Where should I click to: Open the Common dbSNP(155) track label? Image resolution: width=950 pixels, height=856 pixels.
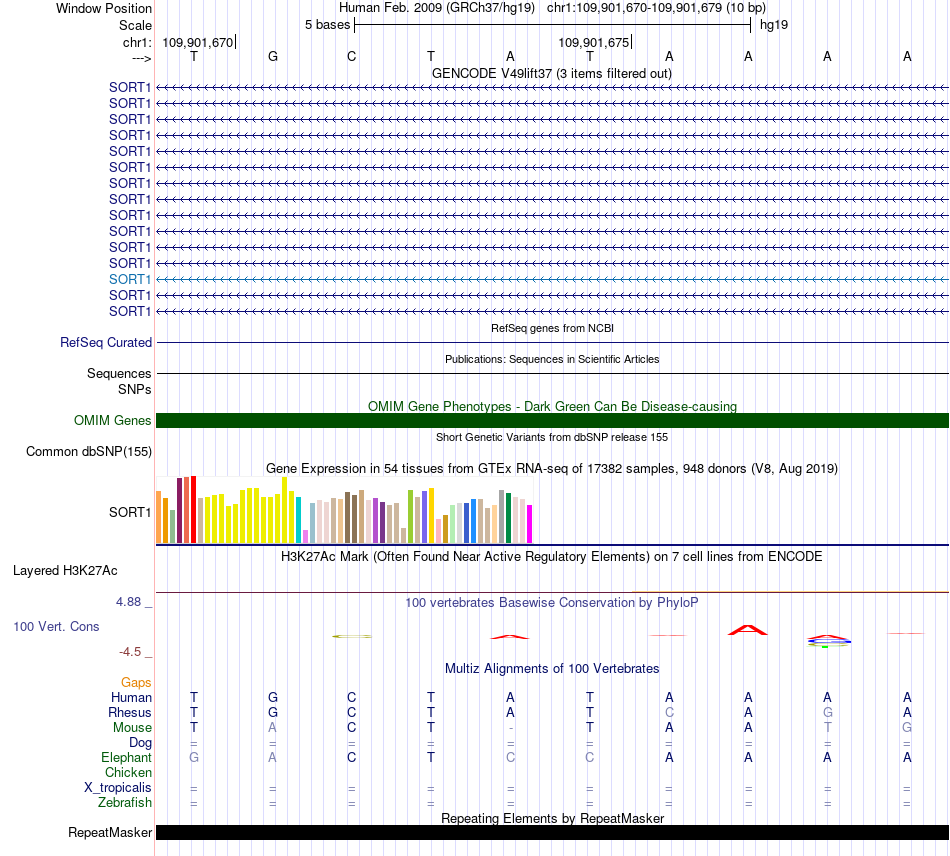point(89,451)
